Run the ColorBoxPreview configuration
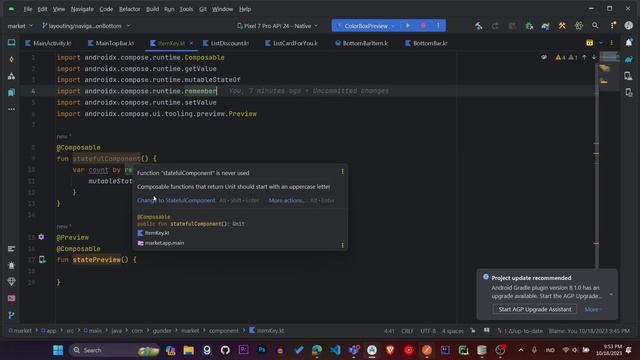This screenshot has width=640, height=360. 408,26
